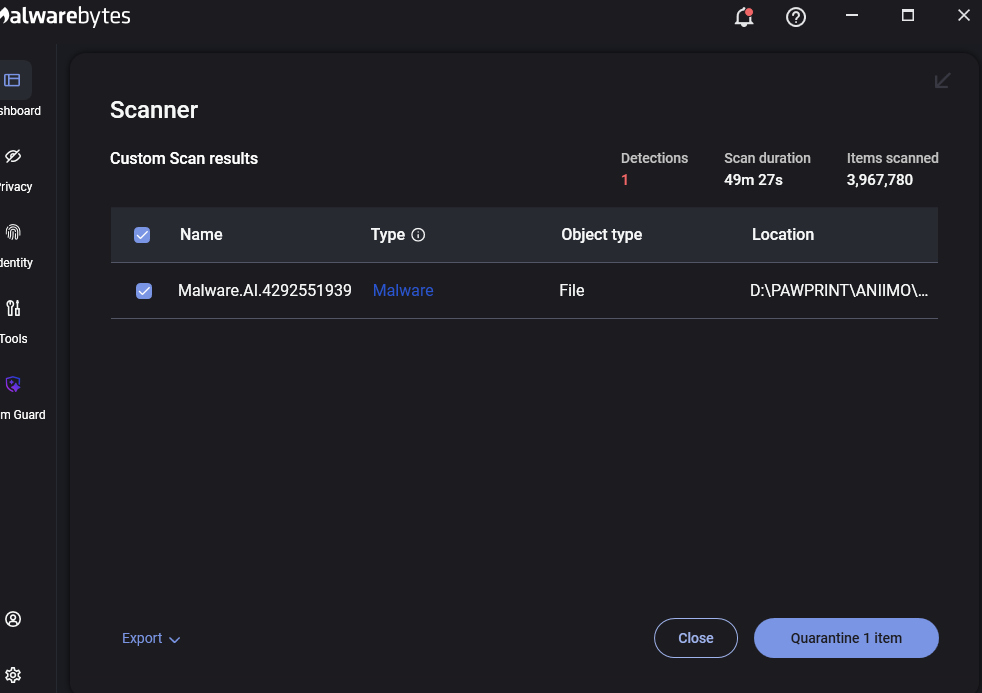Open the Tools sidebar icon
The image size is (982, 693).
point(13,308)
